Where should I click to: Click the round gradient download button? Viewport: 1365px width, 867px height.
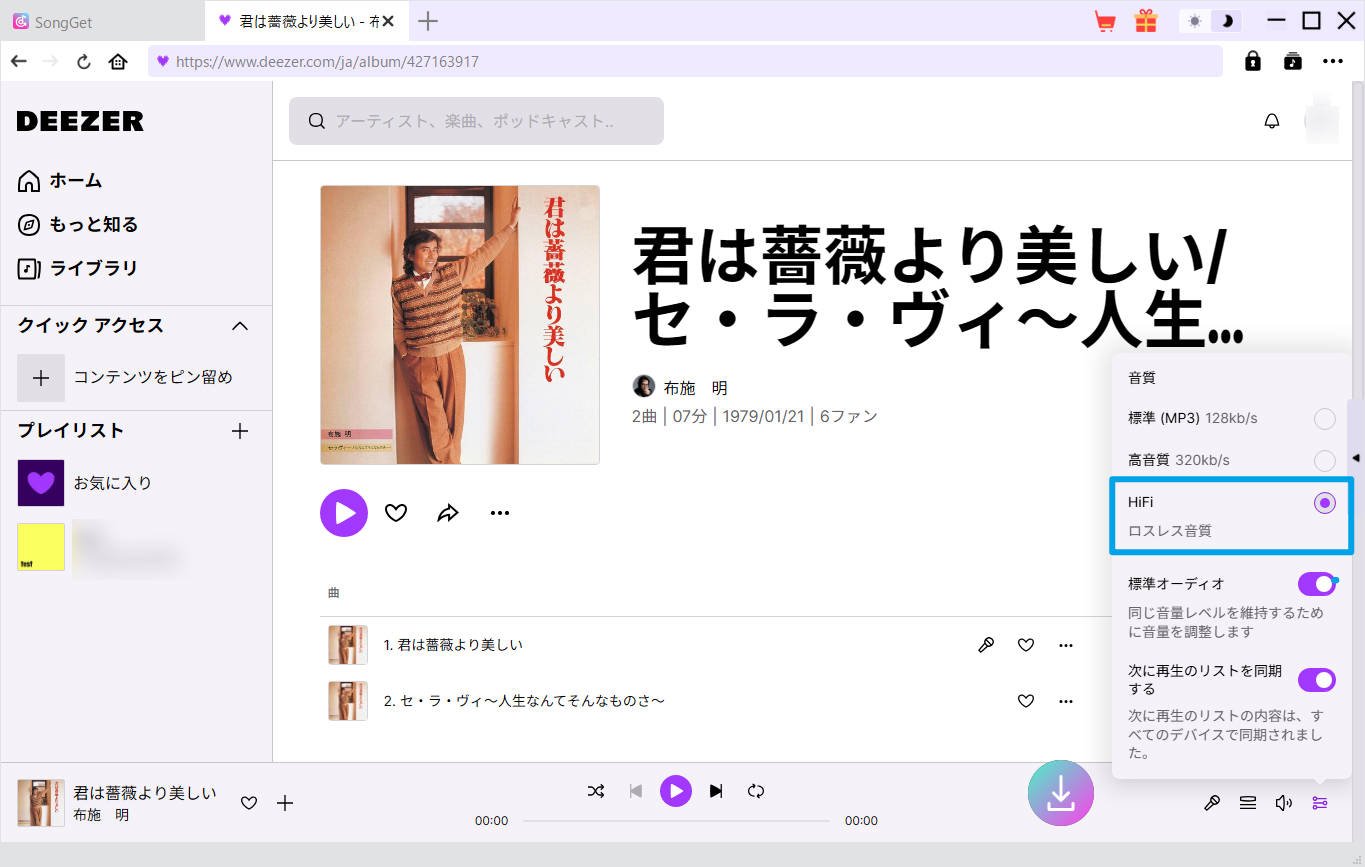1061,793
